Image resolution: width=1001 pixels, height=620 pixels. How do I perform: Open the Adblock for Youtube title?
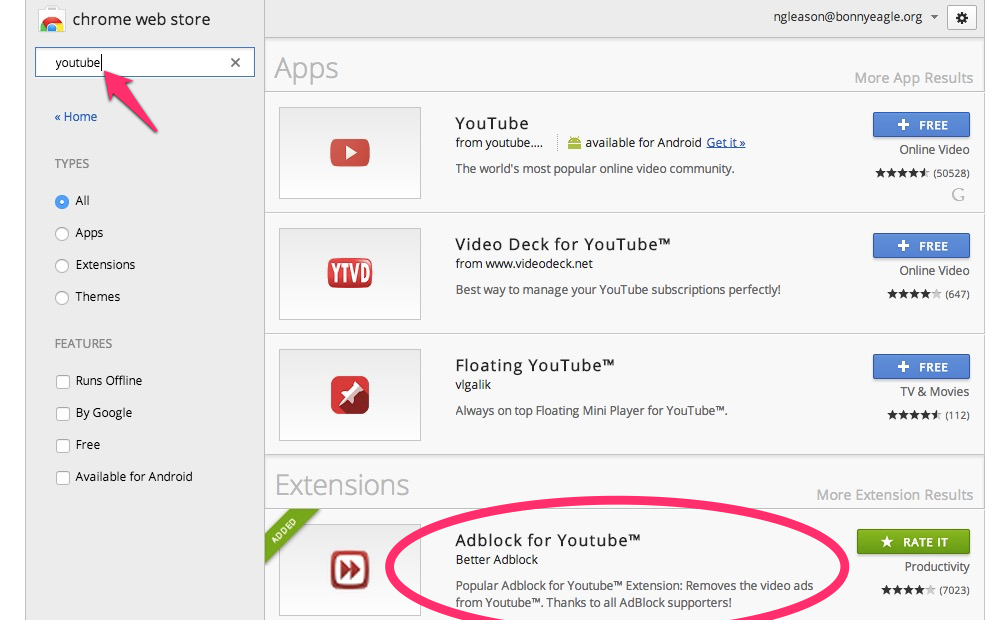click(x=548, y=540)
